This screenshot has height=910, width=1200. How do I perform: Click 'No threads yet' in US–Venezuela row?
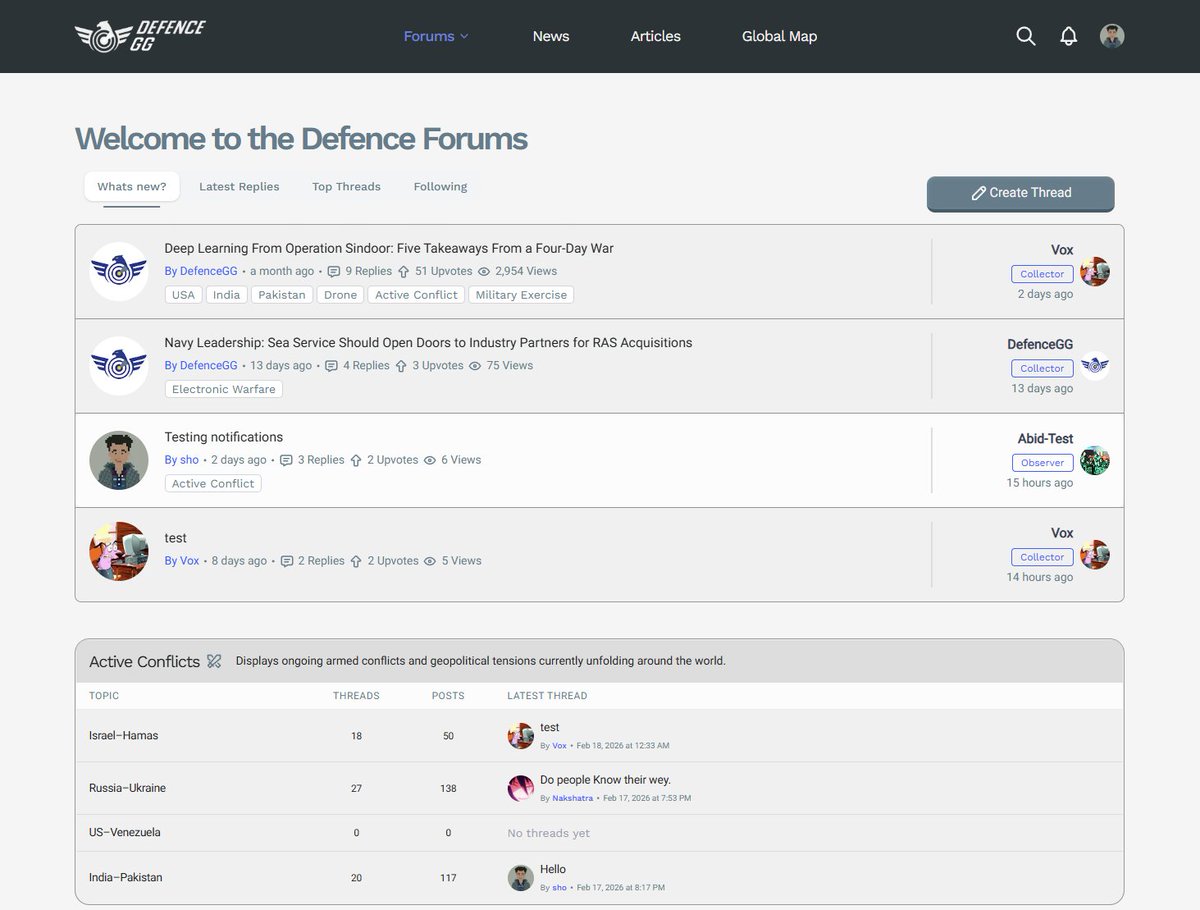(x=548, y=833)
